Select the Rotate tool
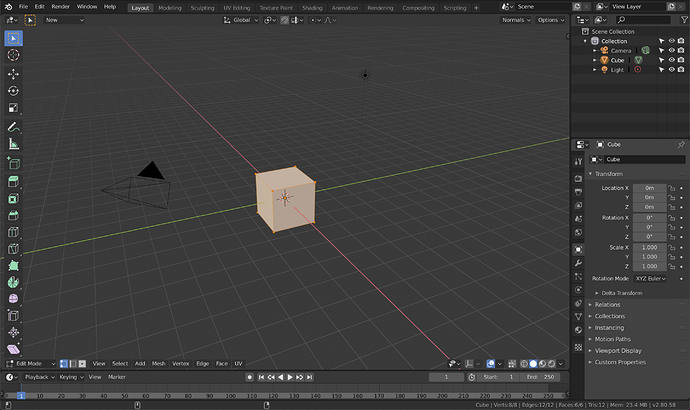The width and height of the screenshot is (690, 410). pos(14,91)
